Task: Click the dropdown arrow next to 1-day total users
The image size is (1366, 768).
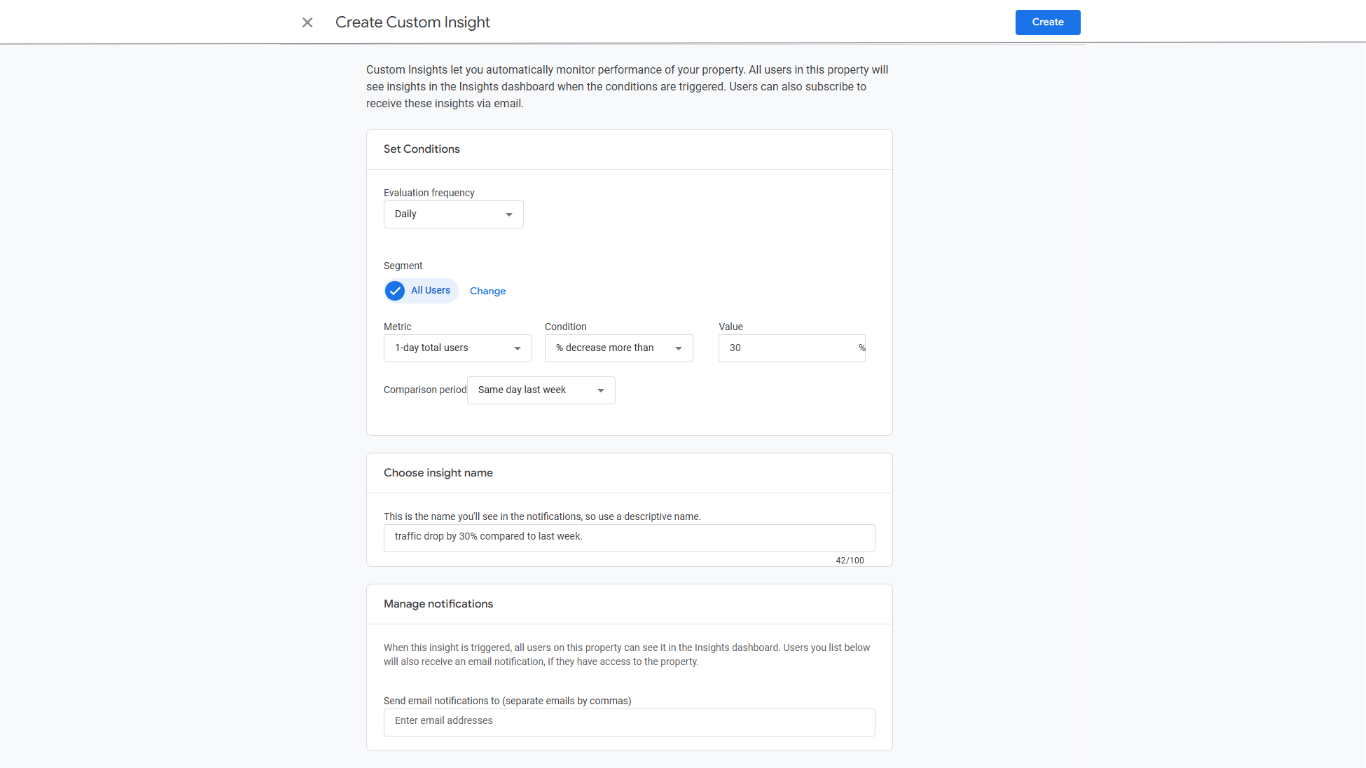Action: 519,348
